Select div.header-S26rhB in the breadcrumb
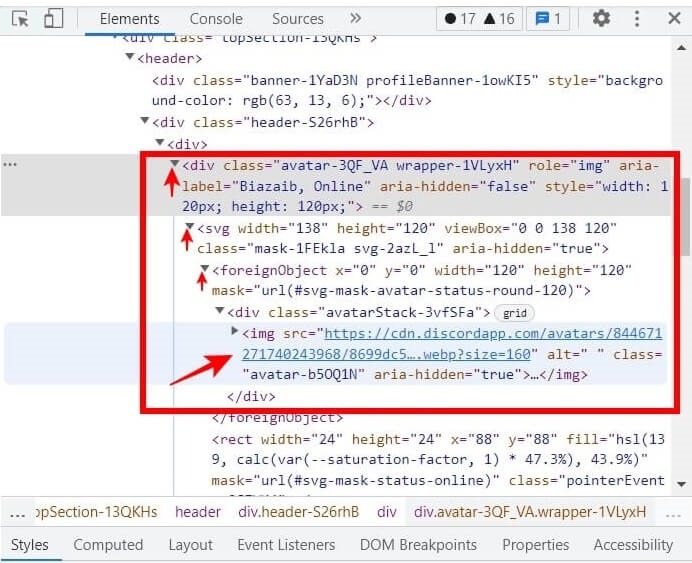The width and height of the screenshot is (692, 563). [301, 511]
